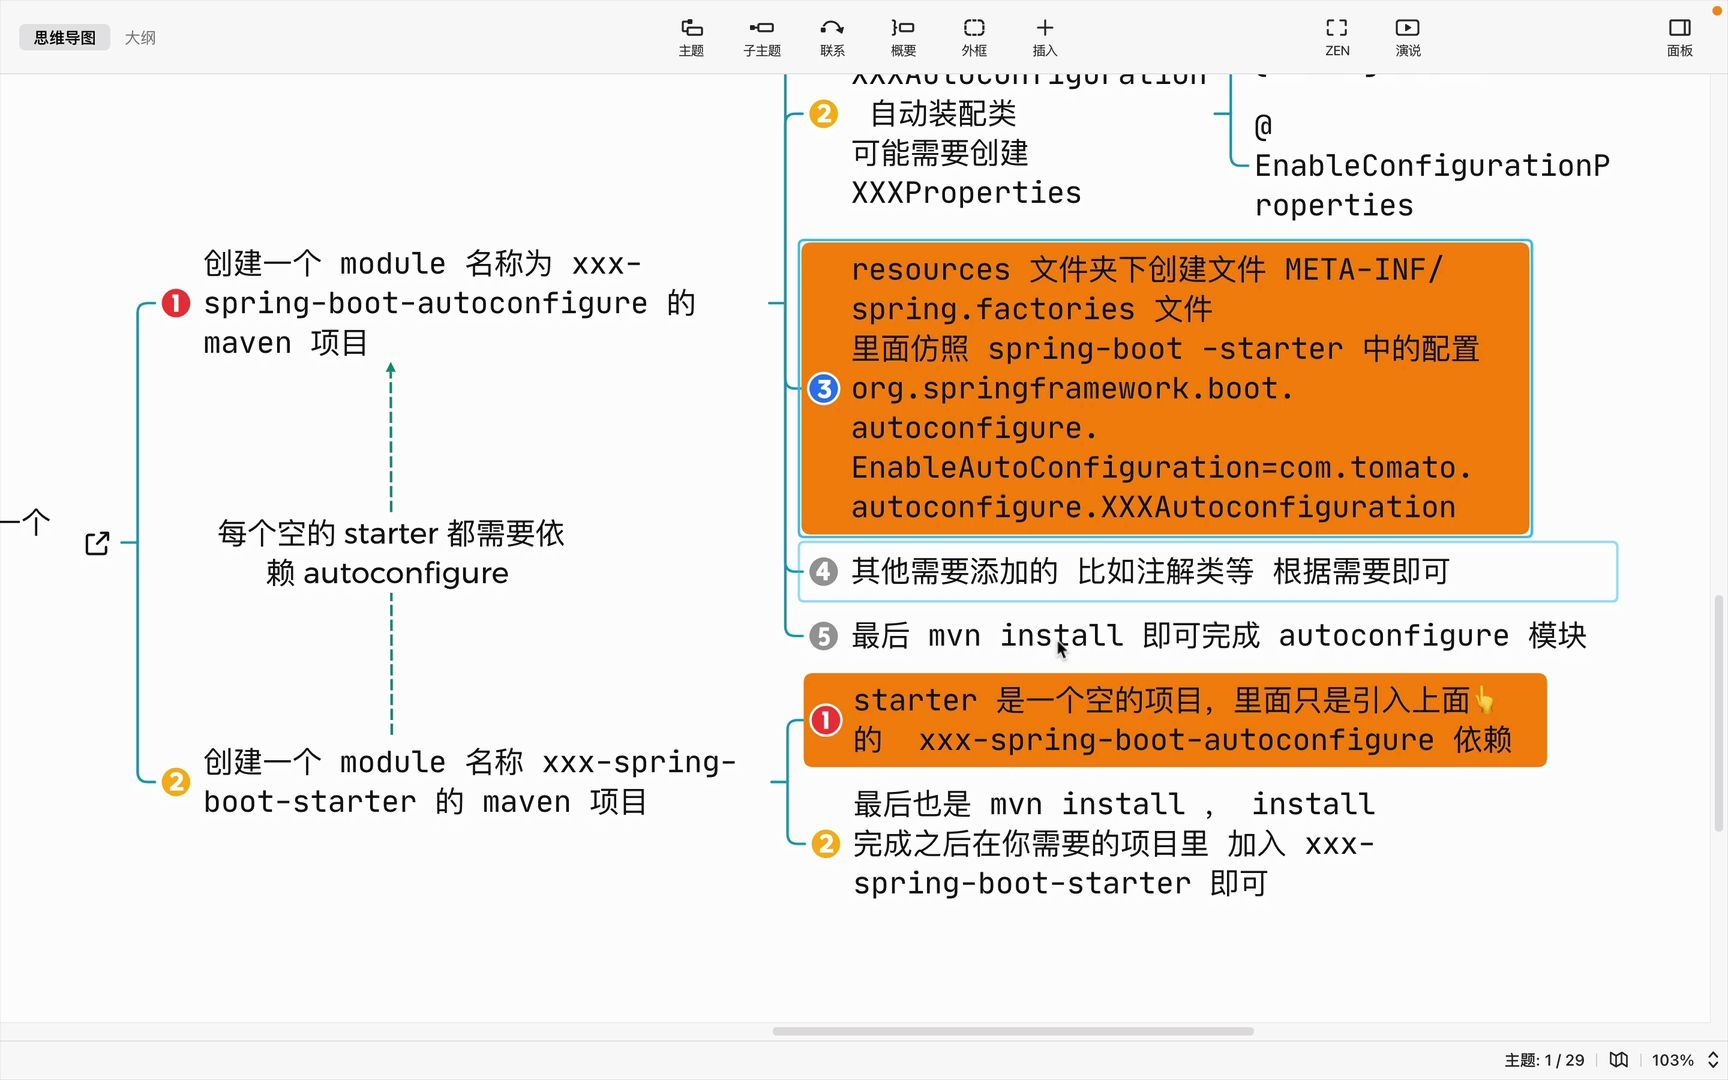1728x1080 pixels.
Task: Click the gray number 5 marker
Action: pos(823,635)
